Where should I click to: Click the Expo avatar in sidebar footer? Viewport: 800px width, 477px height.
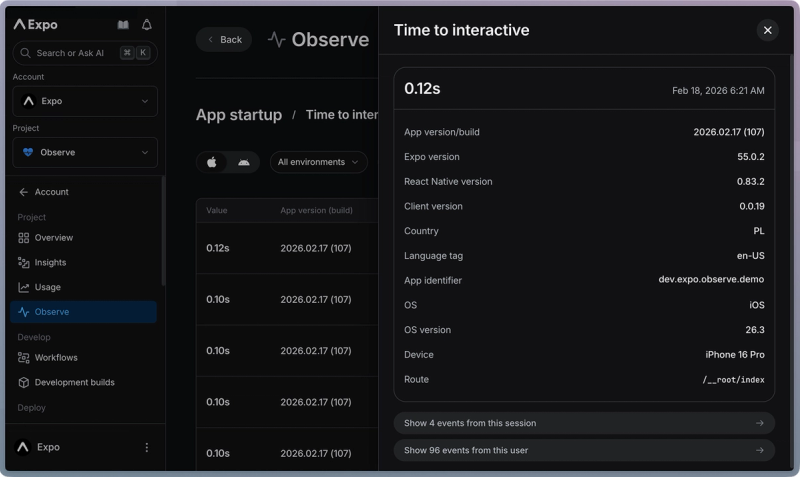pos(22,447)
